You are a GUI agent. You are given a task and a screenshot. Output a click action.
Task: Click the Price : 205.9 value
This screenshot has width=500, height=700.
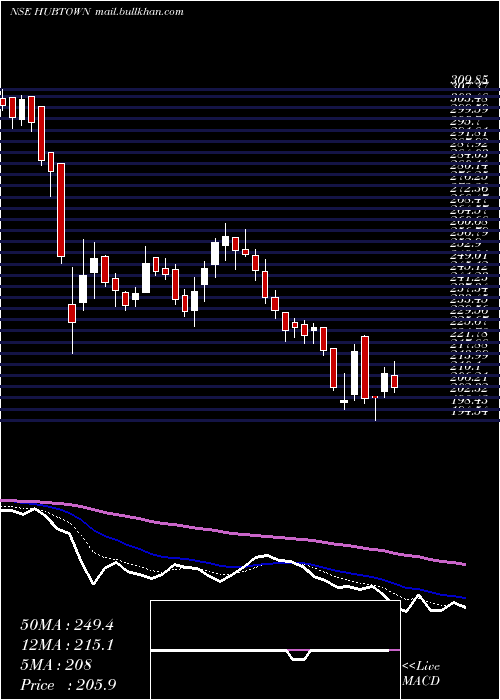coord(67,685)
